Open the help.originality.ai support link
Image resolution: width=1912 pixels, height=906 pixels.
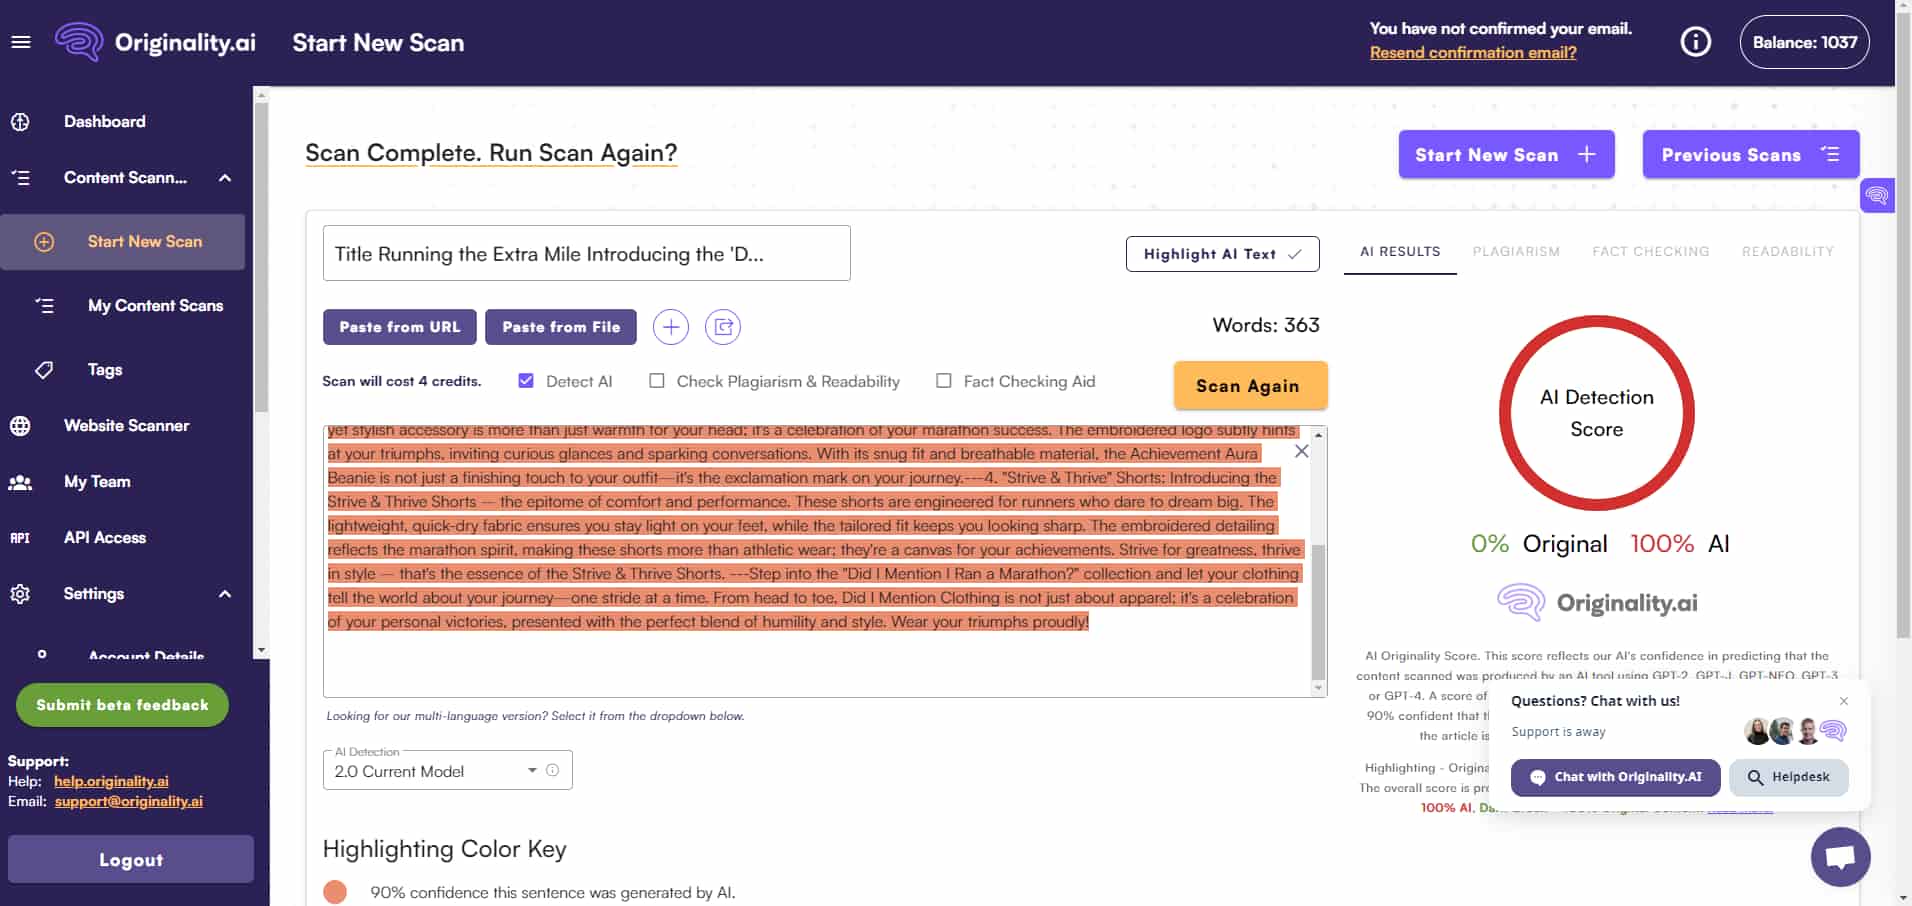[x=111, y=781]
